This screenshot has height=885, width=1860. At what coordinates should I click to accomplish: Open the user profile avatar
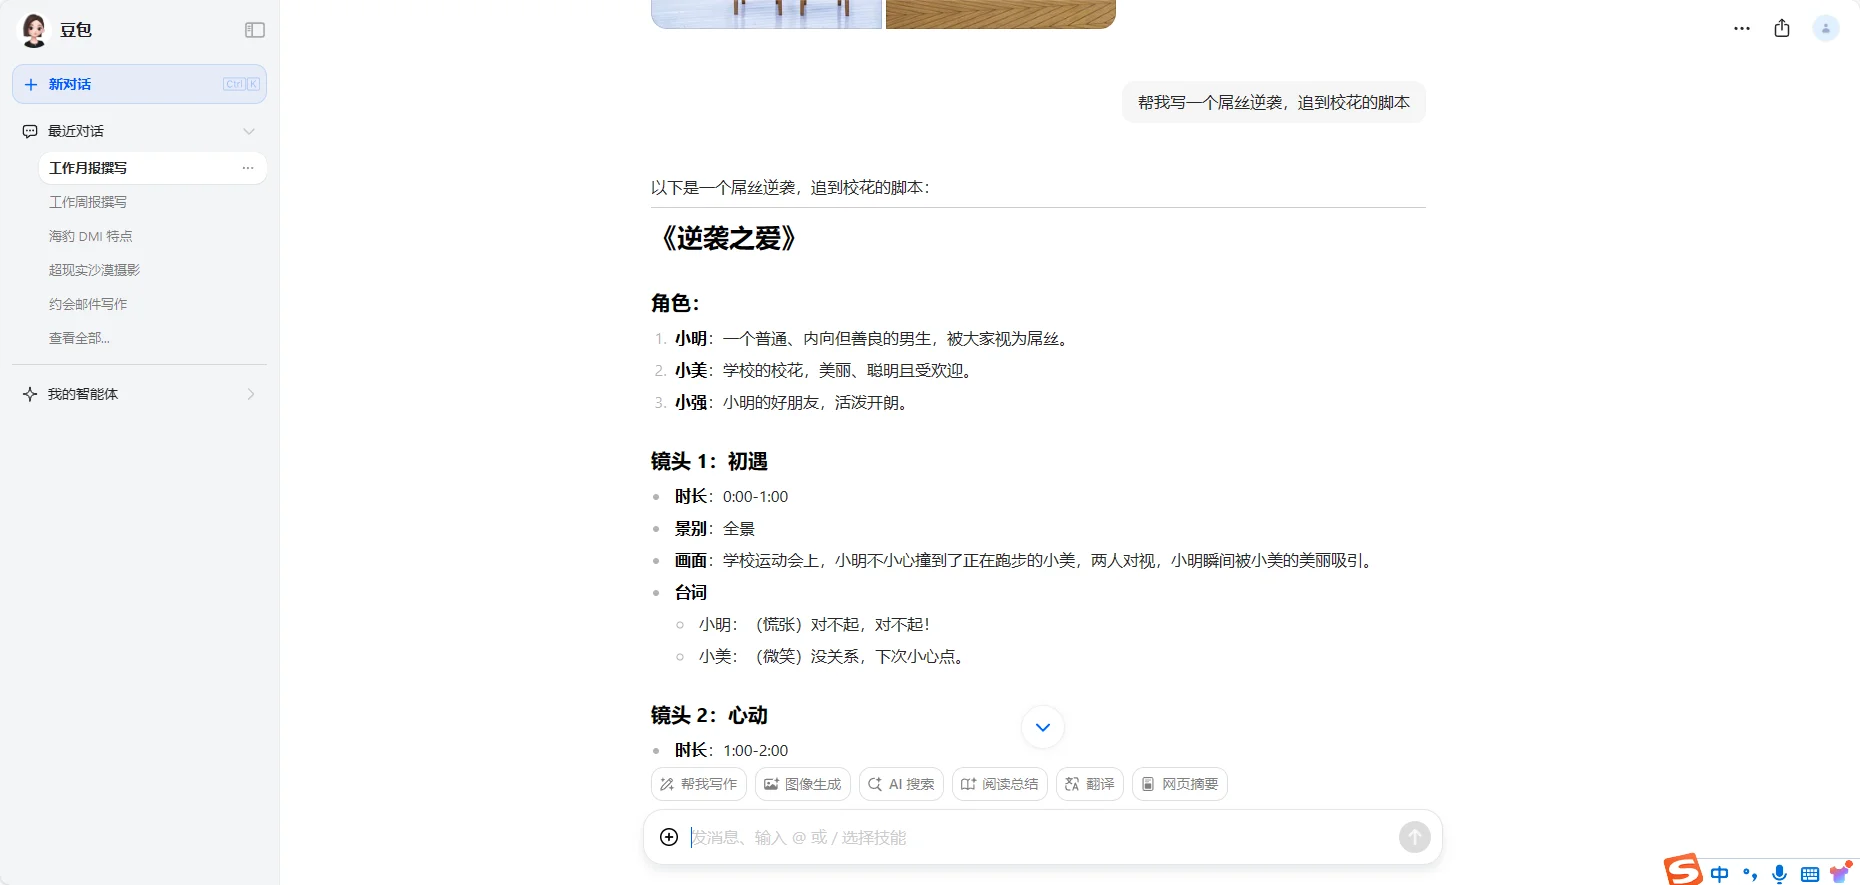point(1826,28)
